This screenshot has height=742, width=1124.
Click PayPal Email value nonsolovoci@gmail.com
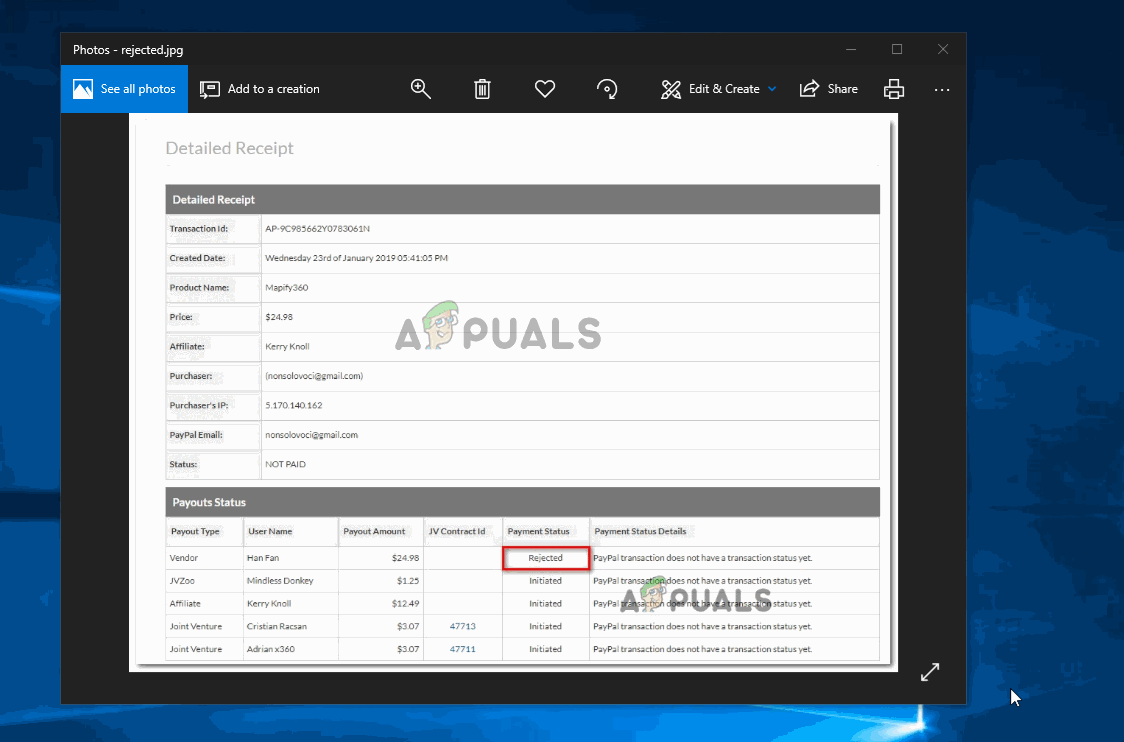point(311,434)
